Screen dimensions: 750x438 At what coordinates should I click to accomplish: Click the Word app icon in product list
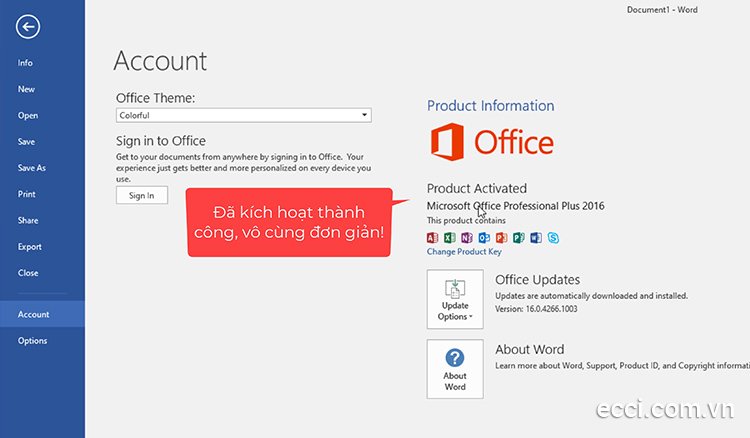(535, 238)
